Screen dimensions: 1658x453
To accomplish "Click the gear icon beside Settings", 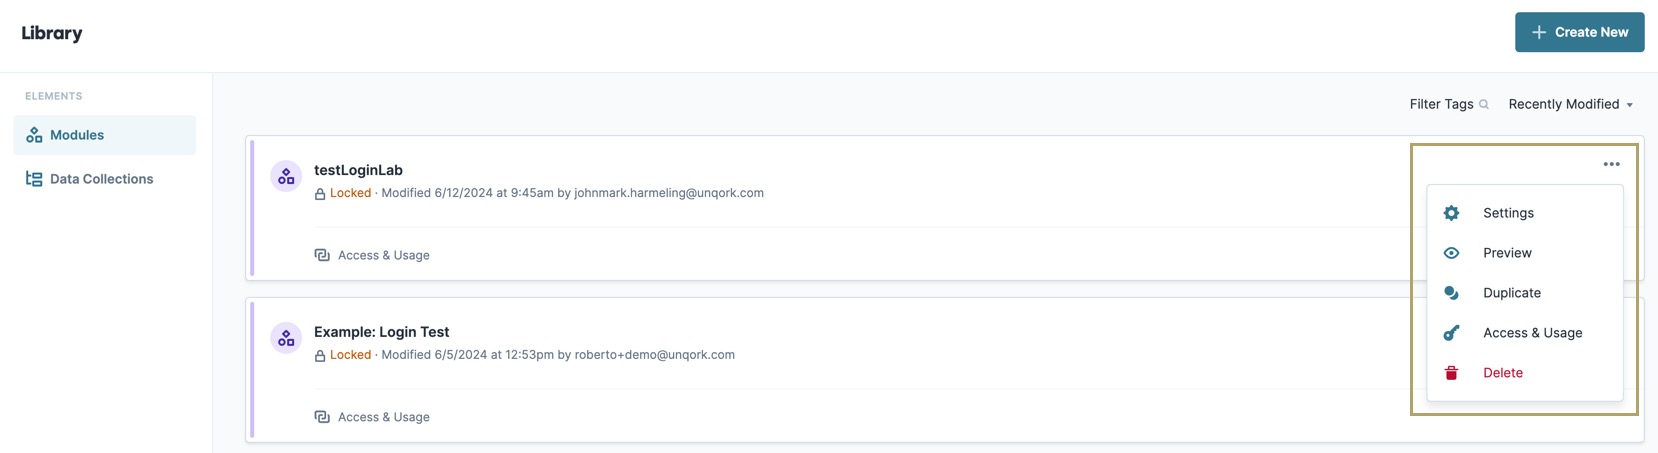I will point(1451,213).
